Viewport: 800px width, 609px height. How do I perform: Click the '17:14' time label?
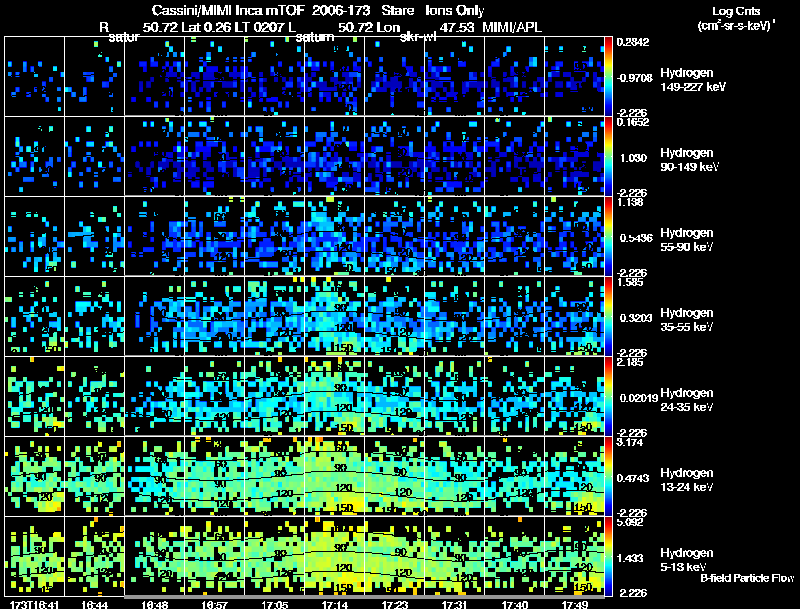click(x=335, y=605)
